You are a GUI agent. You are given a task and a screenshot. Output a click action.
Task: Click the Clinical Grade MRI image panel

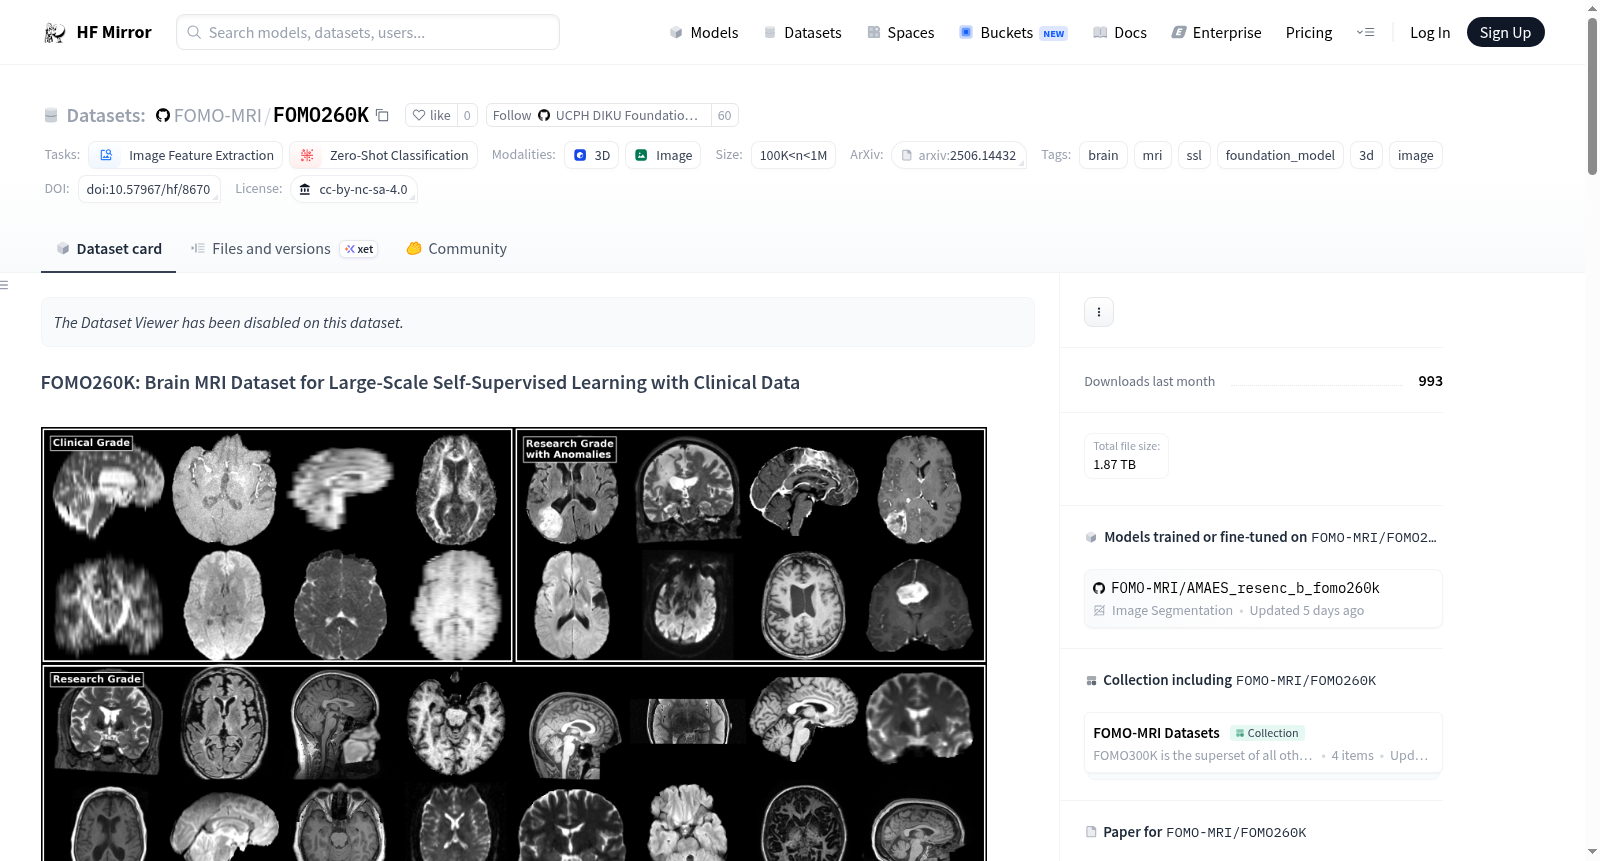(x=277, y=545)
